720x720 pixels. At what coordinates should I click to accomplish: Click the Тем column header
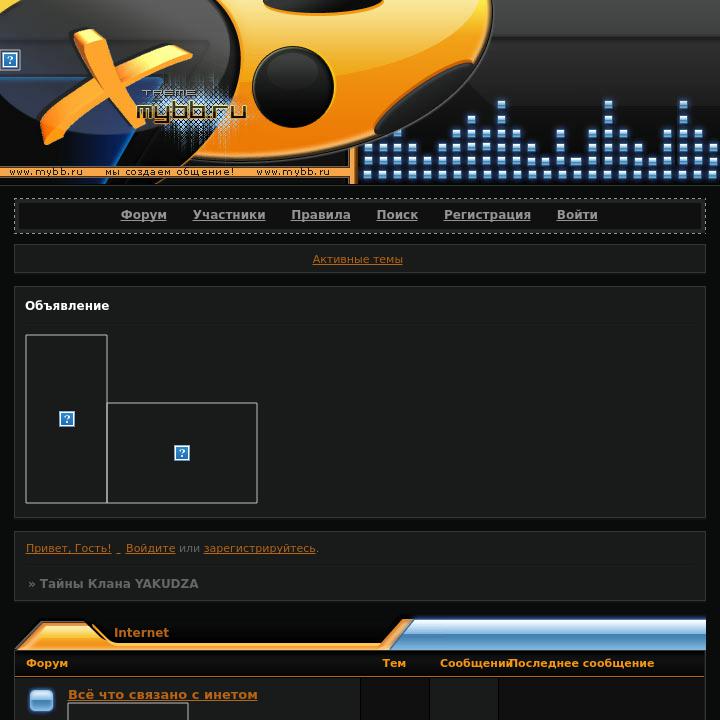coord(394,663)
